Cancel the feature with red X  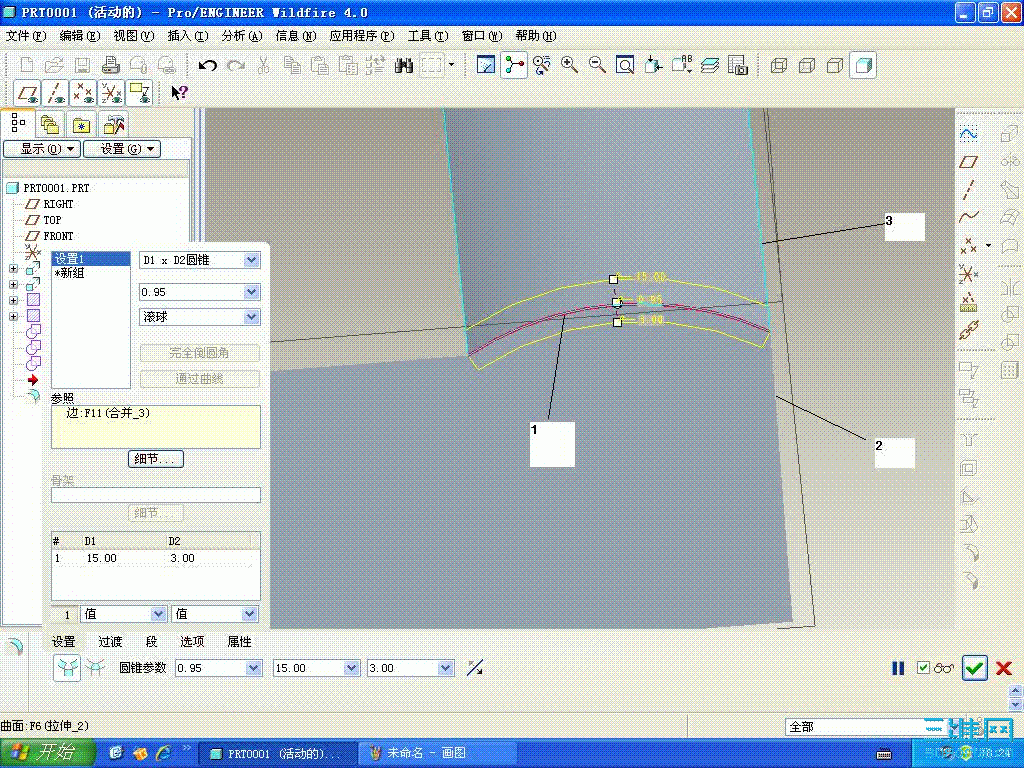1004,668
